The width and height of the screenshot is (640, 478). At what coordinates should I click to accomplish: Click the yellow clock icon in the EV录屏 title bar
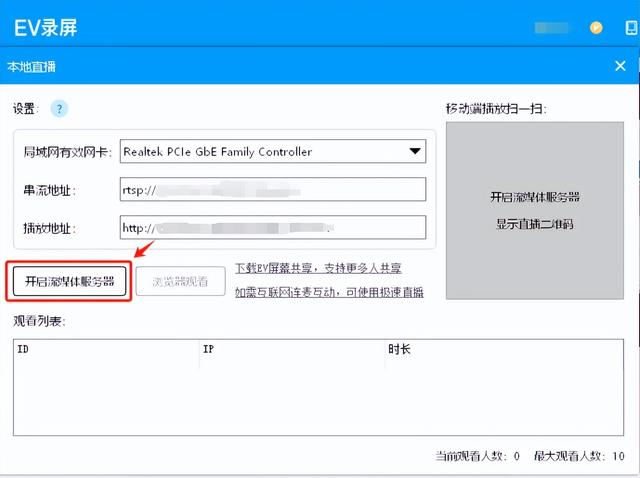click(596, 28)
